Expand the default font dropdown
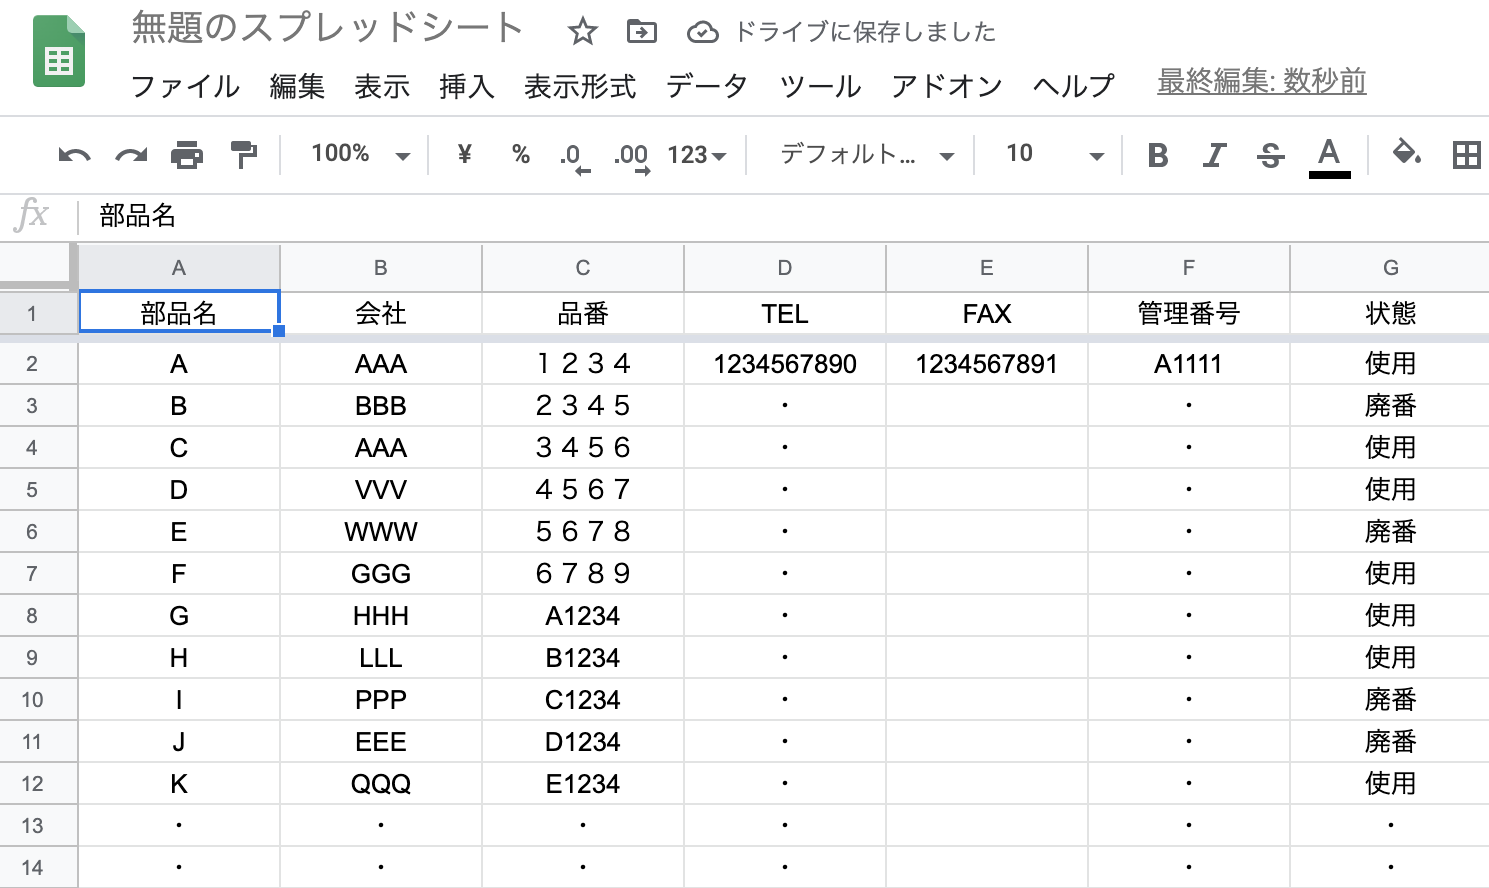 coord(866,154)
